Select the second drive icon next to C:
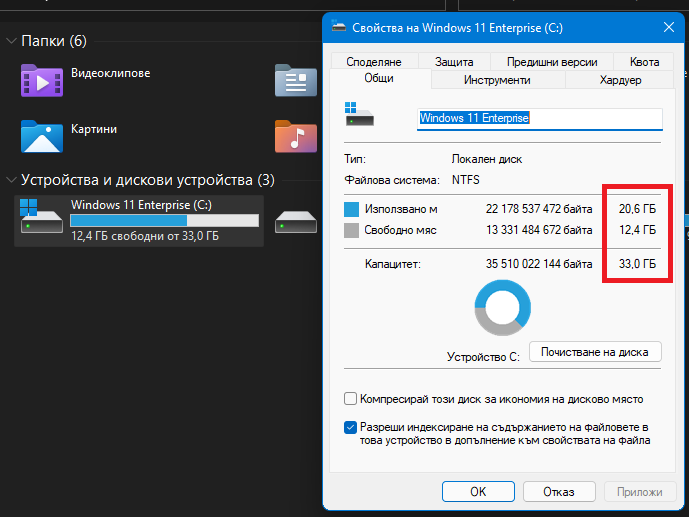This screenshot has height=517, width=689. [x=296, y=222]
